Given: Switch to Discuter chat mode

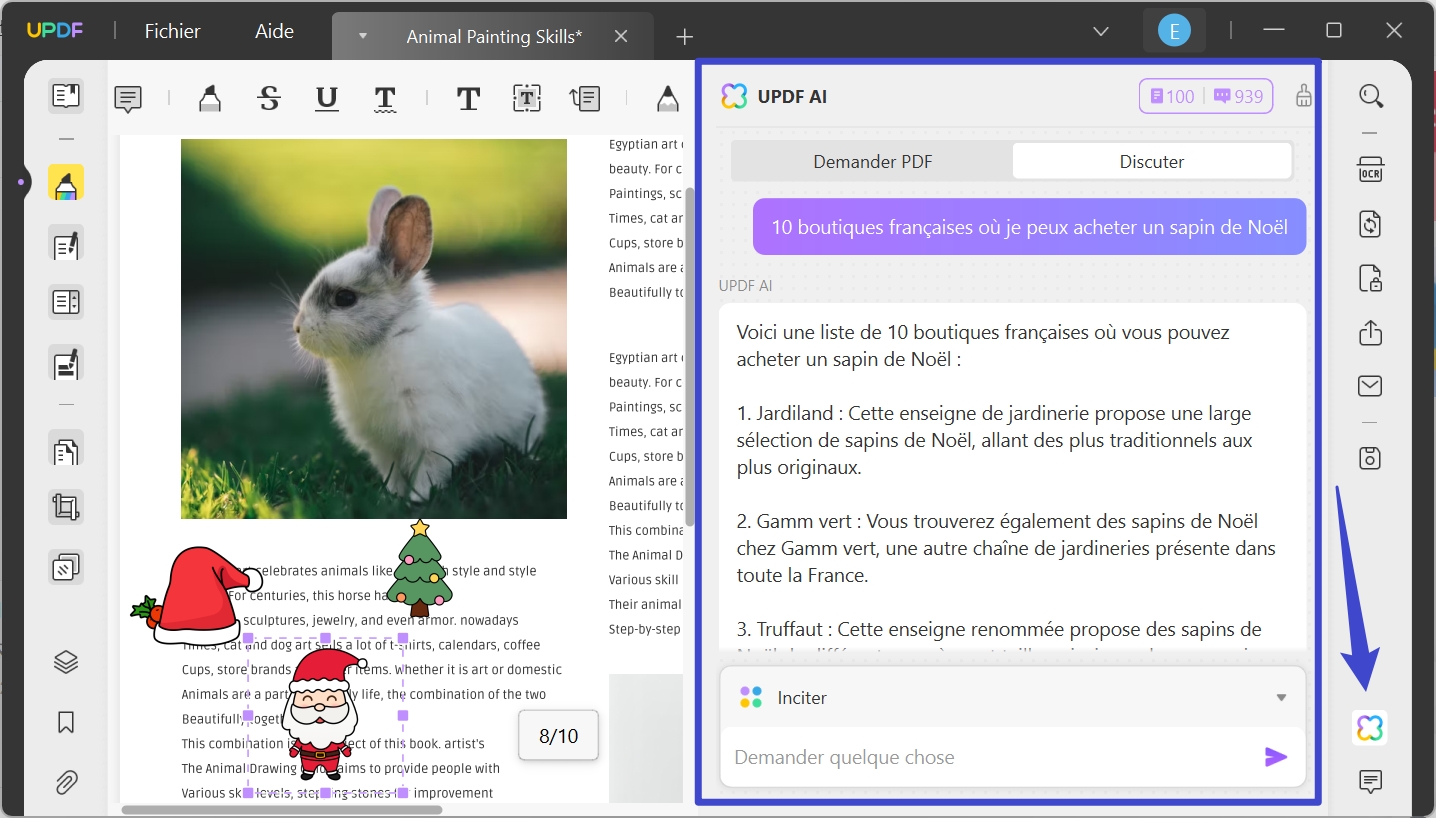Looking at the screenshot, I should coord(1152,161).
